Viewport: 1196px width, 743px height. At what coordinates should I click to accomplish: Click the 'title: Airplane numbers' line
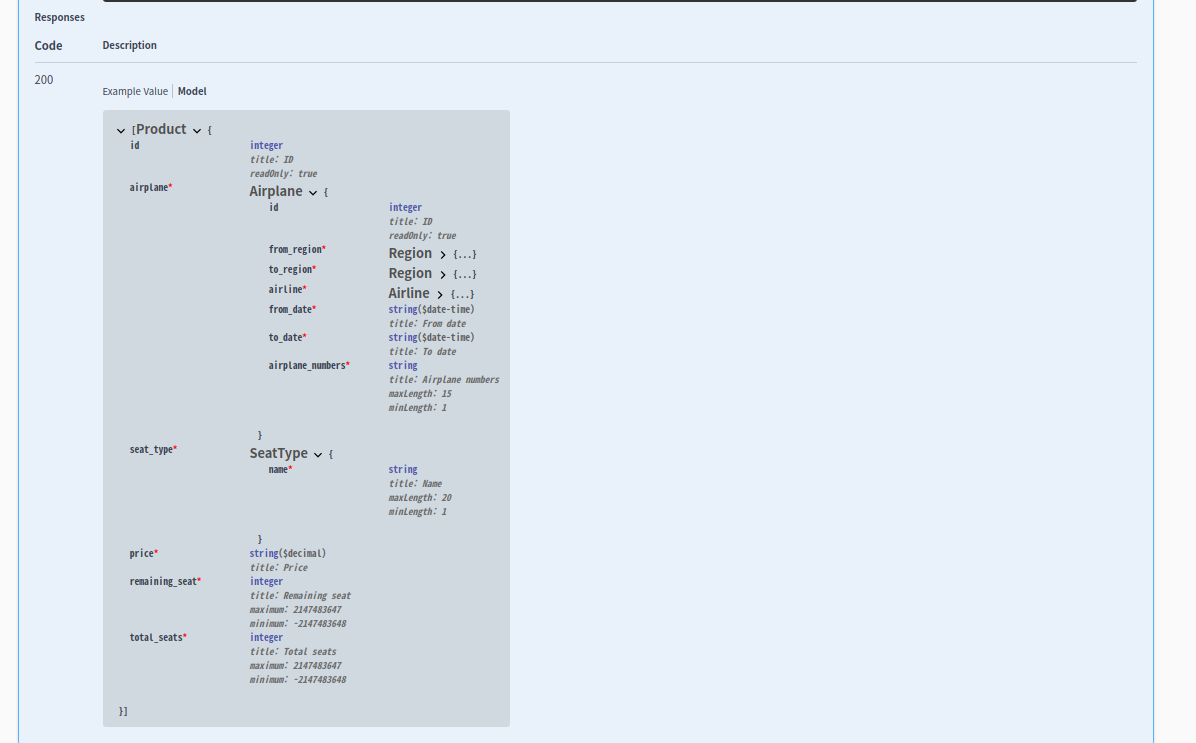pos(444,380)
